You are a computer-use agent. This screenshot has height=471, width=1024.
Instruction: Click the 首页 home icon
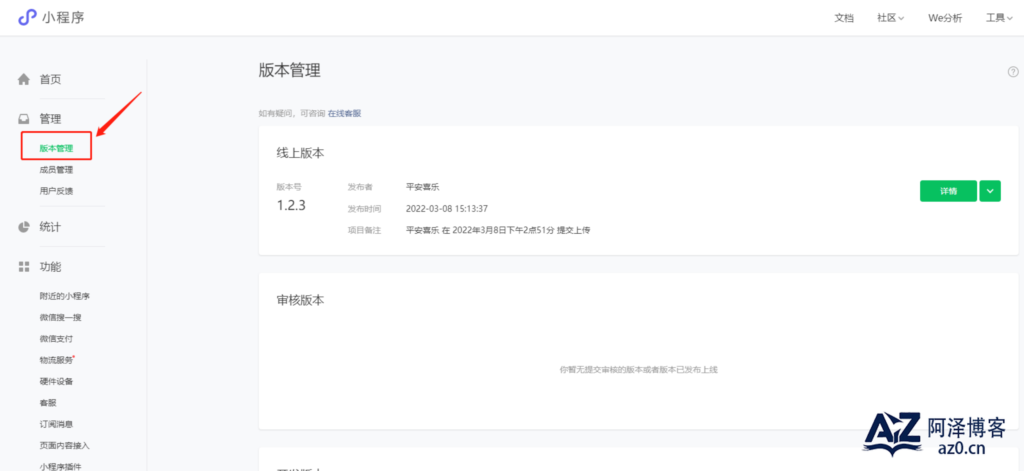(x=24, y=80)
